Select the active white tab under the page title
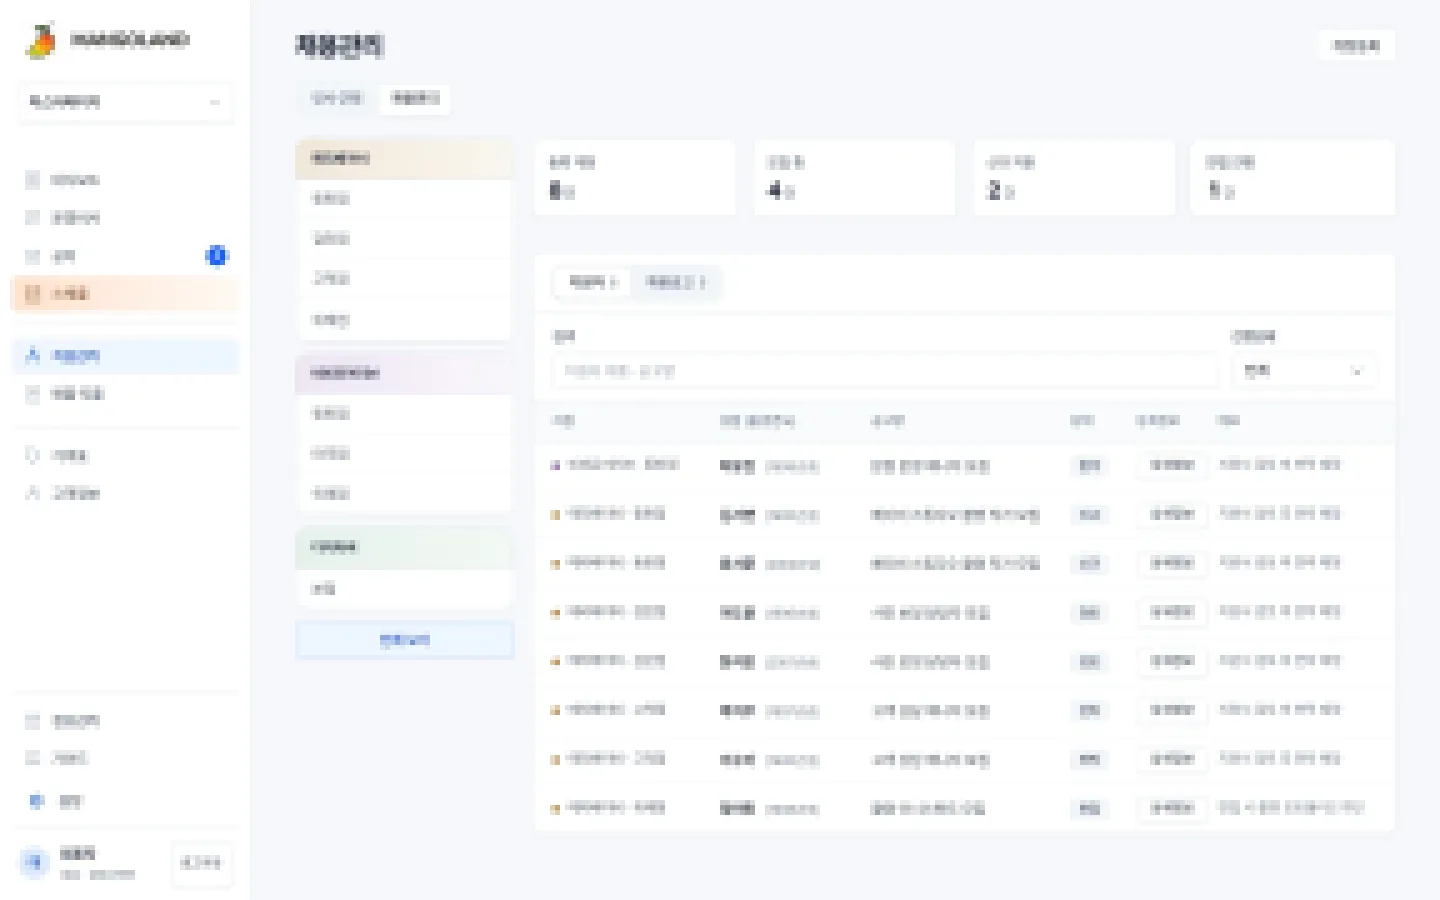The width and height of the screenshot is (1440, 900). pyautogui.click(x=415, y=98)
